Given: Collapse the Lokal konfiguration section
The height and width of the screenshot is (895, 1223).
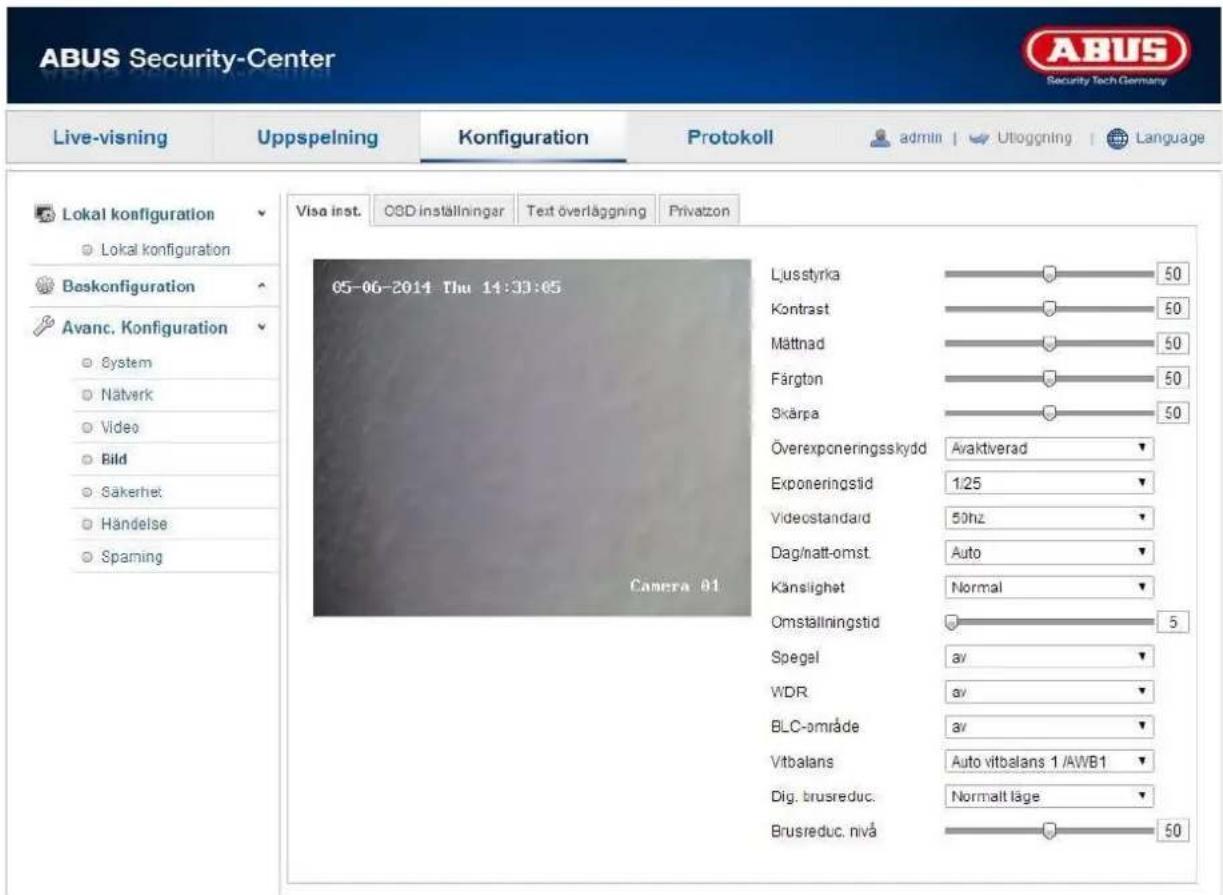Looking at the screenshot, I should pos(262,215).
